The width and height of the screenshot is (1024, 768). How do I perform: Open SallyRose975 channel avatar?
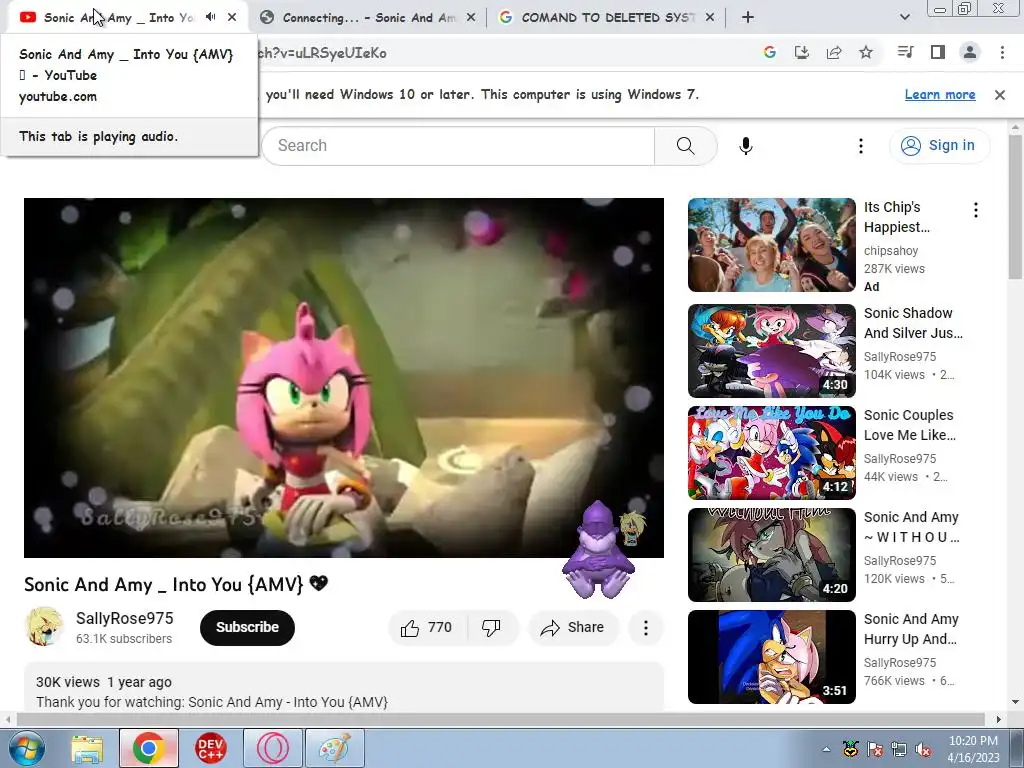pyautogui.click(x=44, y=627)
